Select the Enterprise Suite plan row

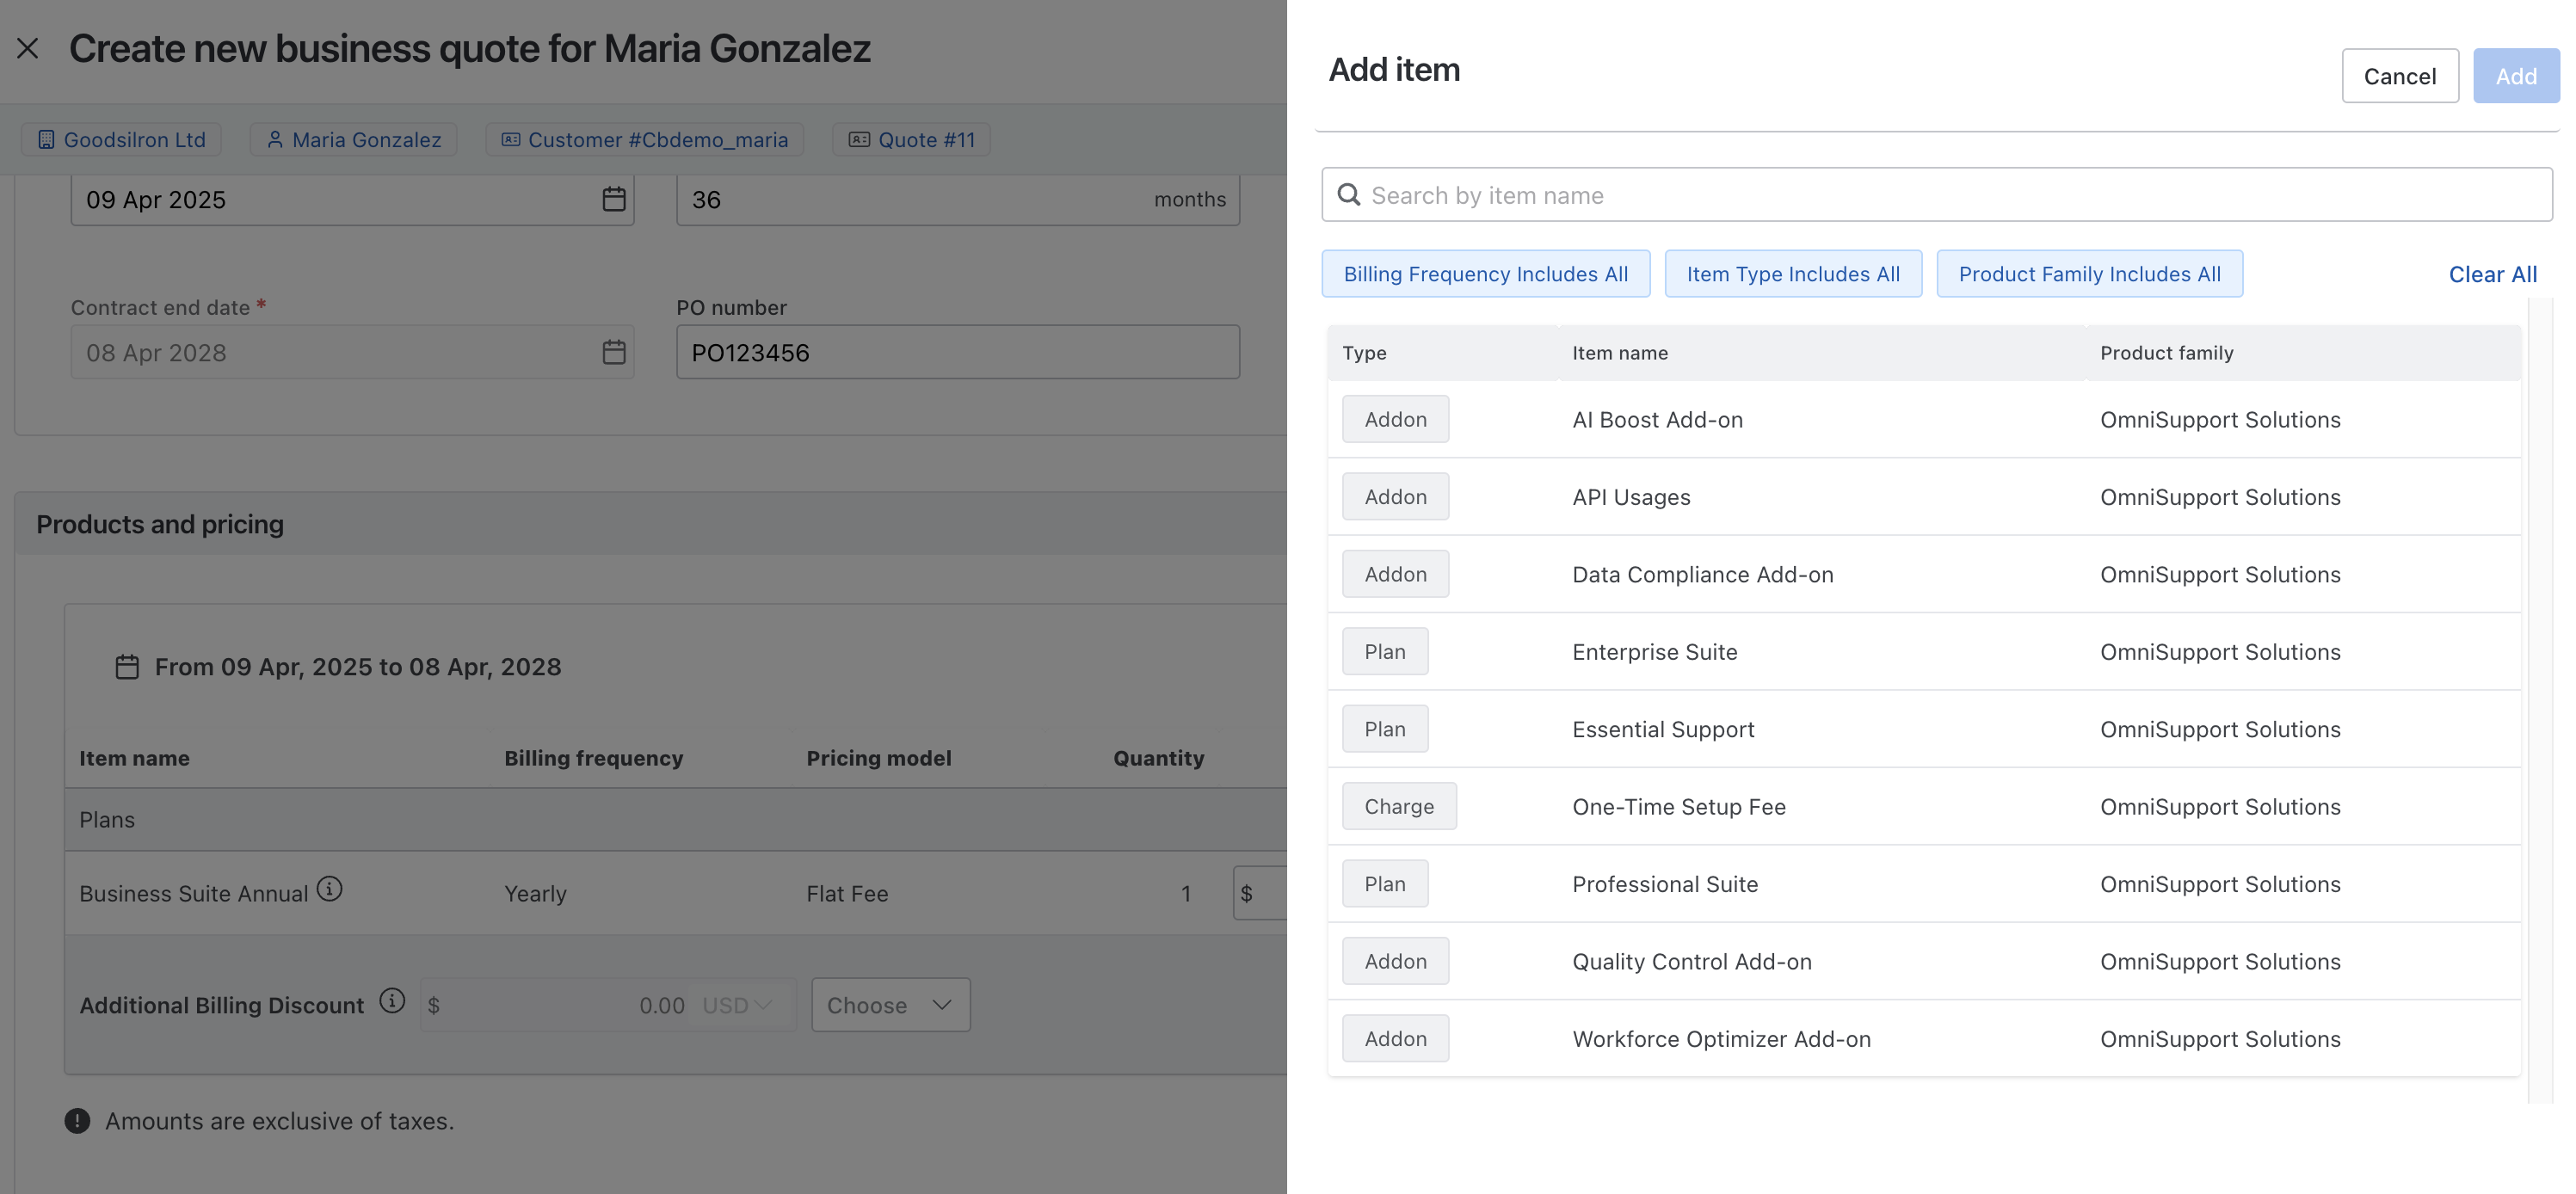point(1654,652)
